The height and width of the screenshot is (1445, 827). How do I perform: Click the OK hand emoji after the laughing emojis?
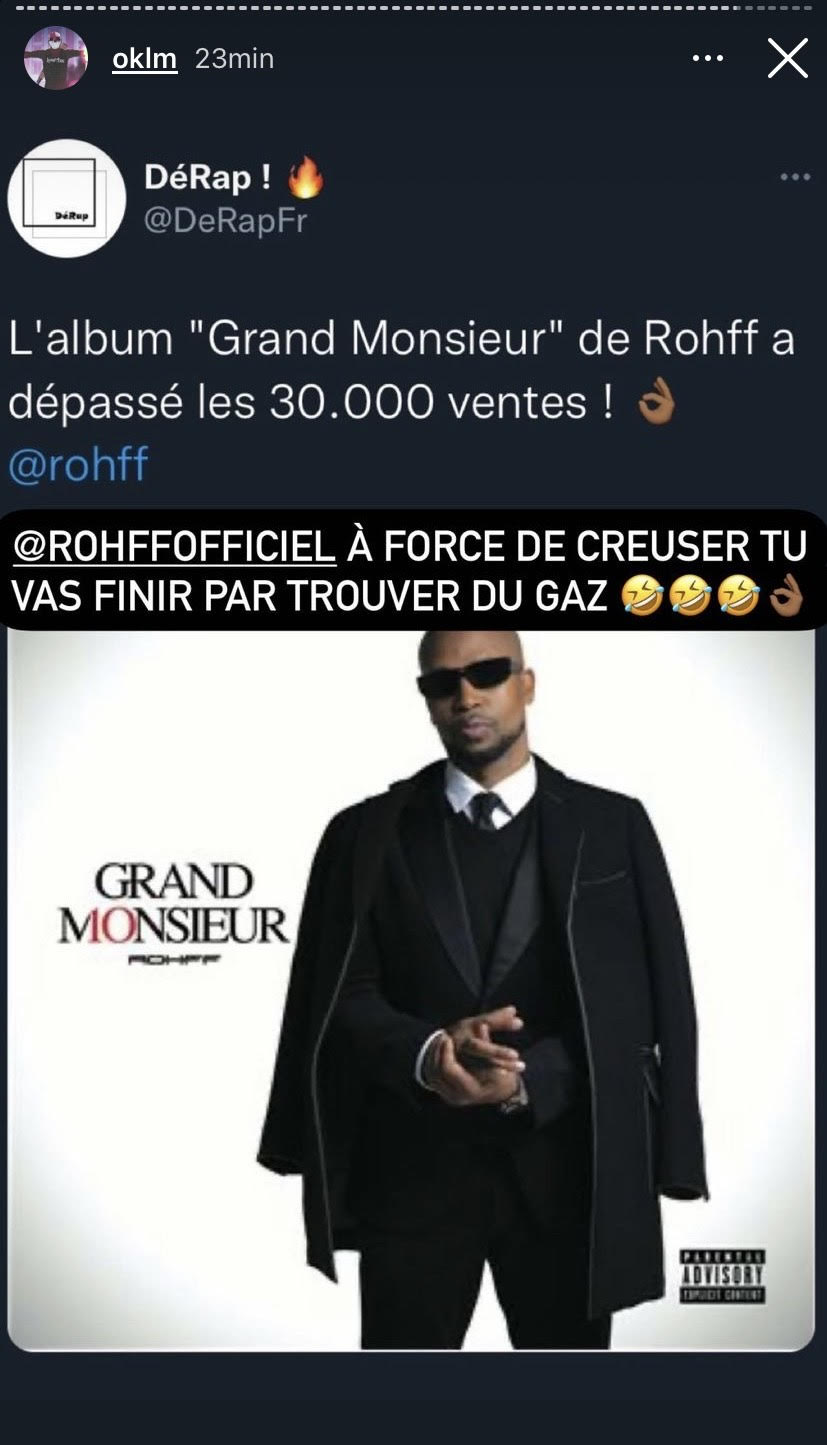(x=786, y=597)
